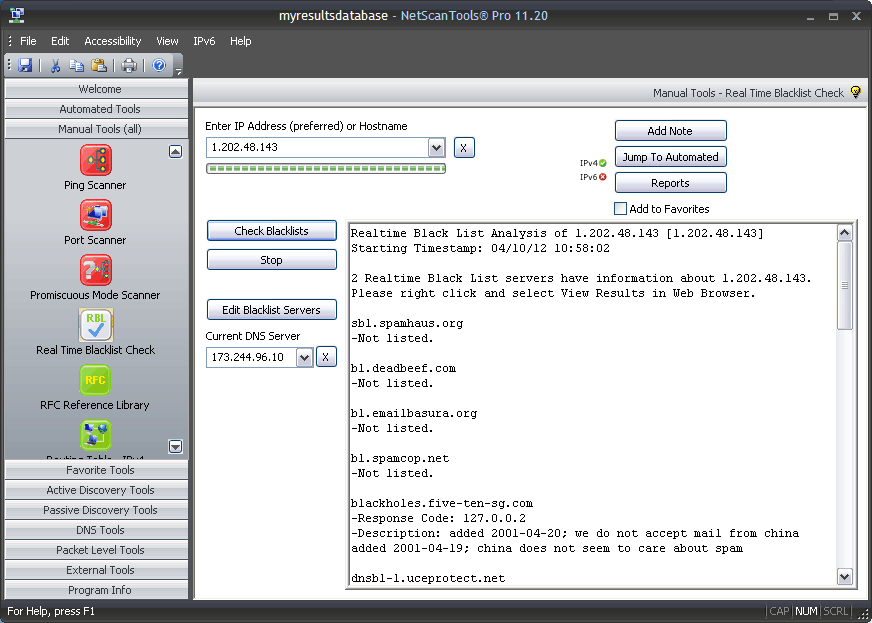Viewport: 872px width, 623px height.
Task: Collapse the Manual Tools (all) section
Action: click(97, 129)
